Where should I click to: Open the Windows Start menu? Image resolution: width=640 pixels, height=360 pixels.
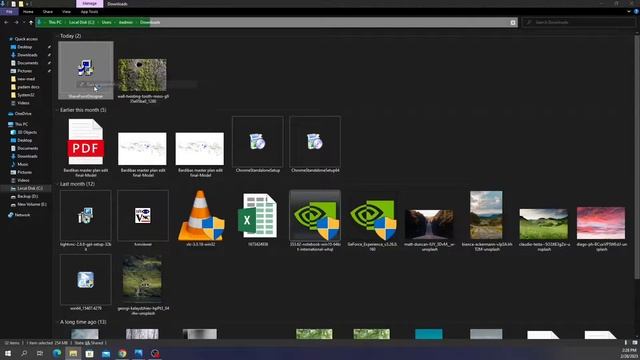point(8,353)
